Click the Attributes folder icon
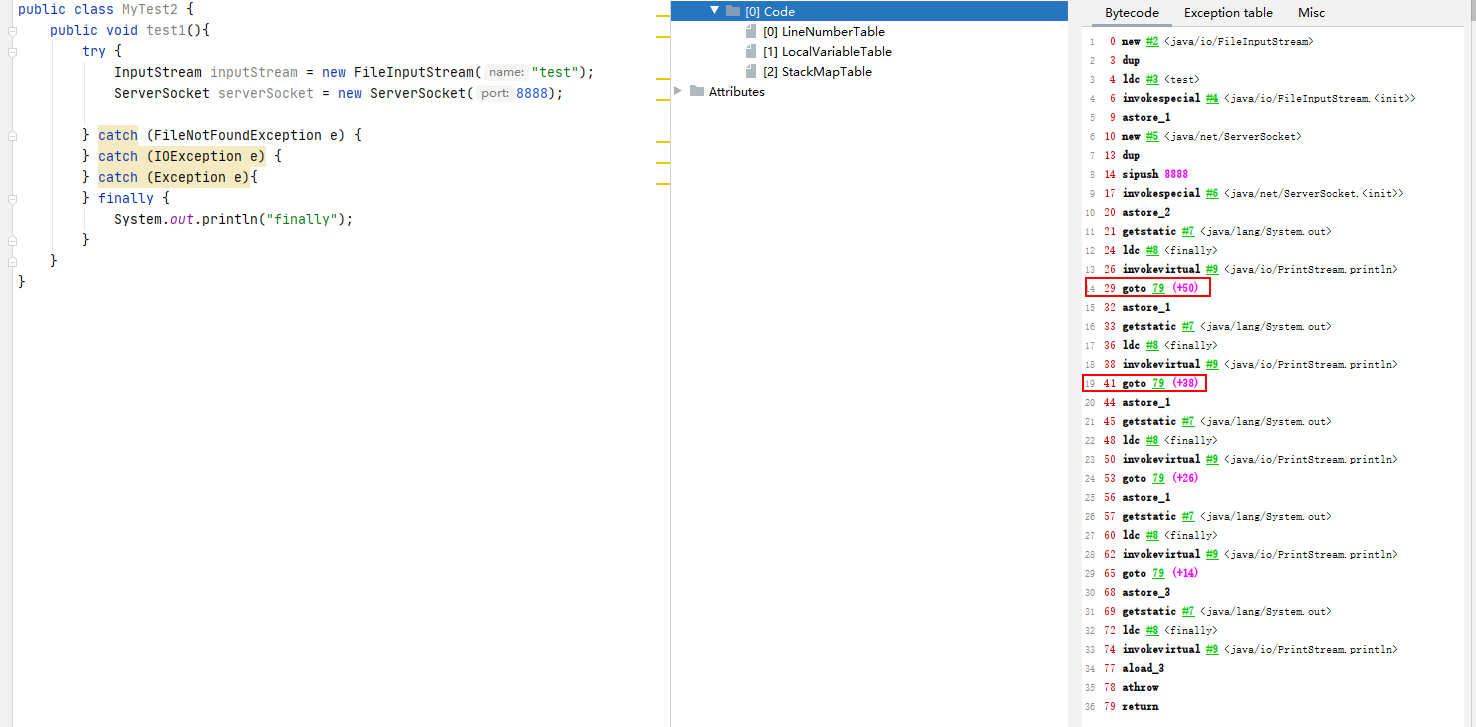The width and height of the screenshot is (1476, 727). [697, 91]
